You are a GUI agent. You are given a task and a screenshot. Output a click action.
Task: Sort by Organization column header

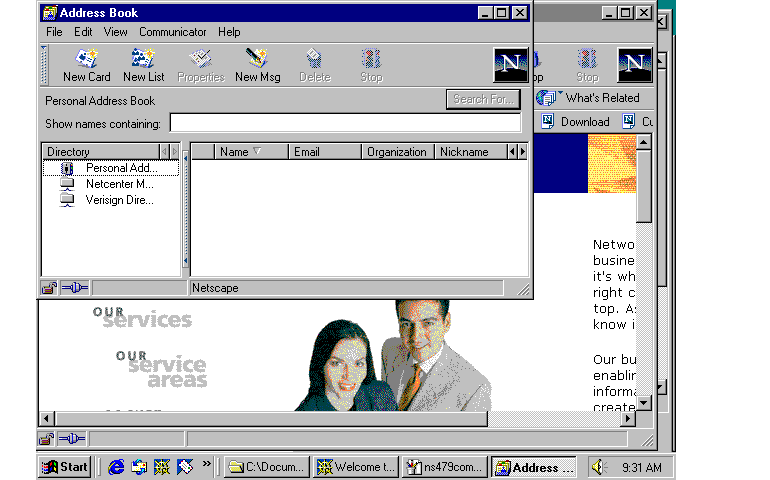click(398, 152)
